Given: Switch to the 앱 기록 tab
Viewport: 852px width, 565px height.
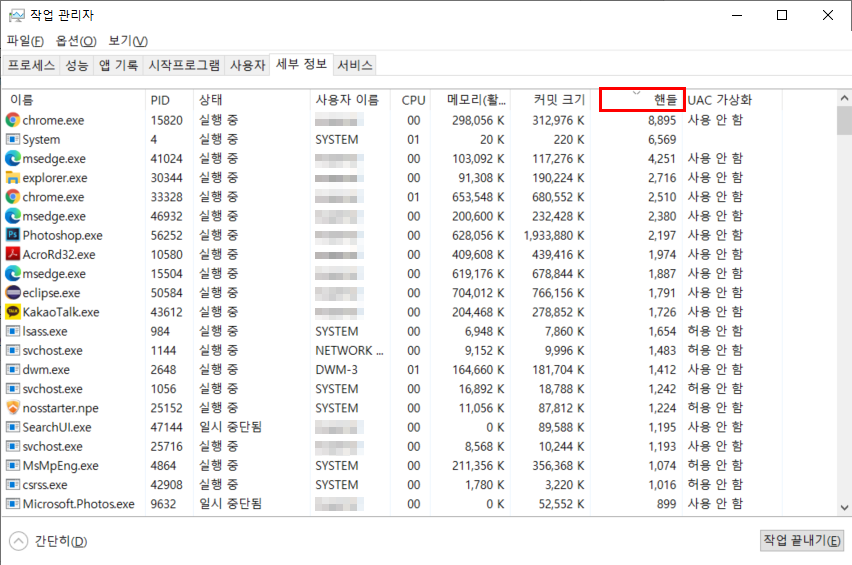Looking at the screenshot, I should [118, 65].
